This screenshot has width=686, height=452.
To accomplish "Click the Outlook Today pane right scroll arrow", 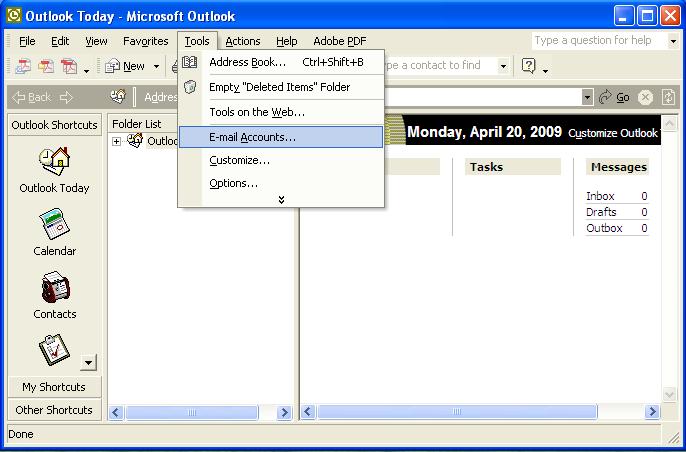I will [x=652, y=412].
